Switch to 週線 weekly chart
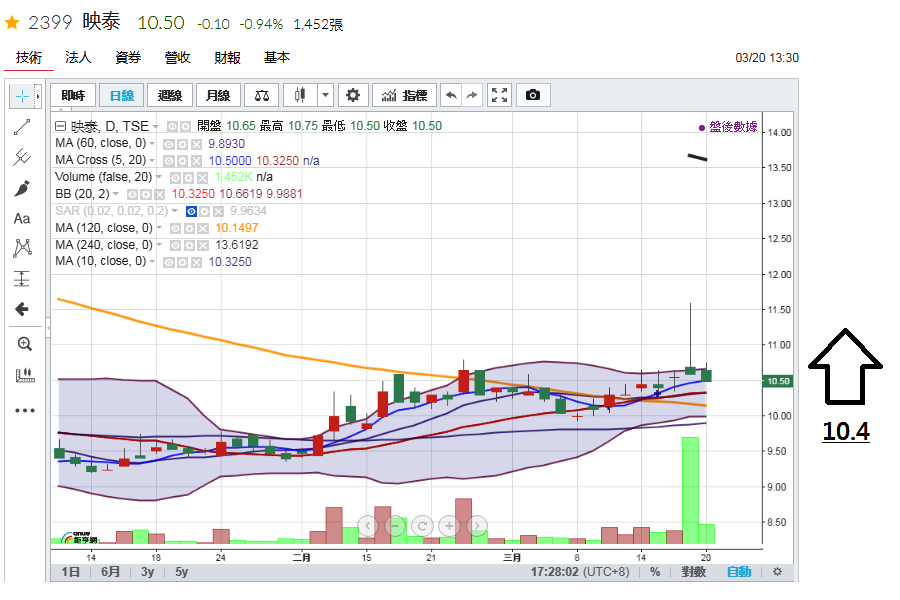Image resolution: width=900 pixels, height=600 pixels. 170,95
